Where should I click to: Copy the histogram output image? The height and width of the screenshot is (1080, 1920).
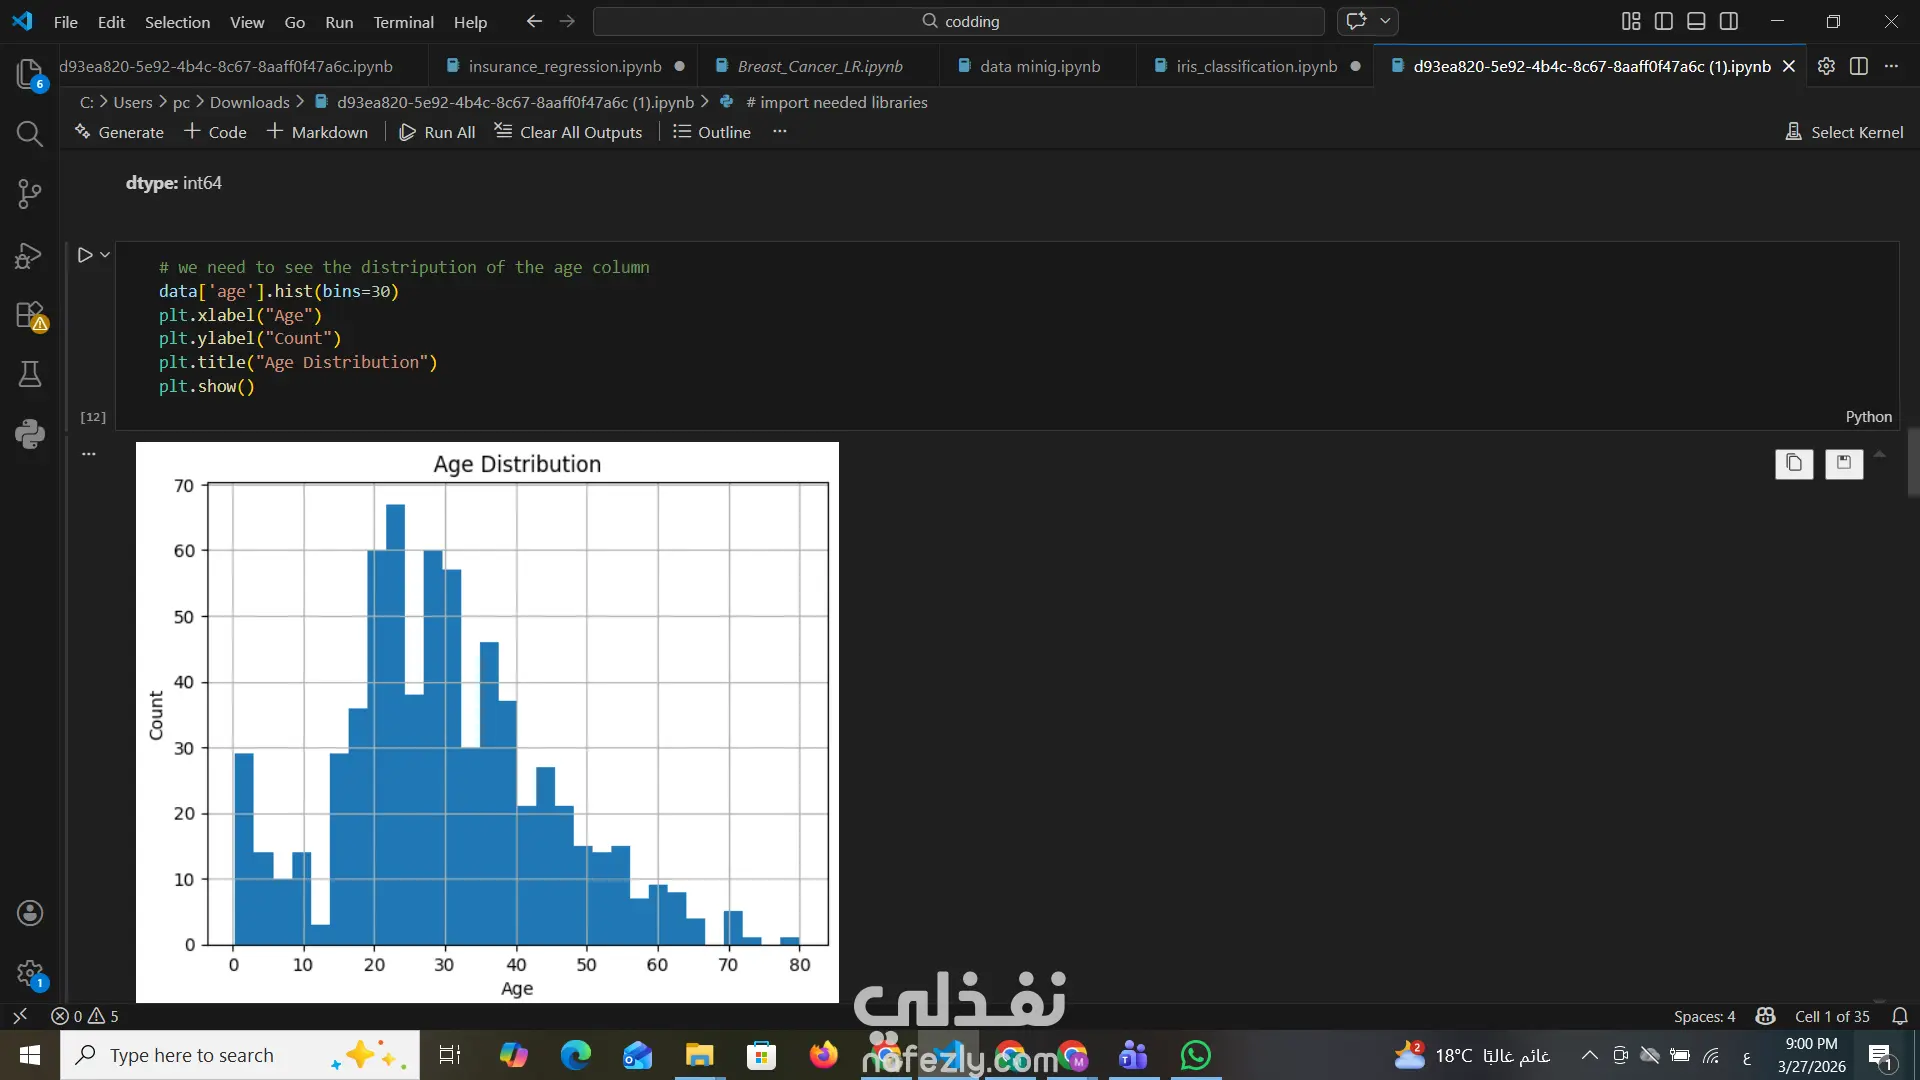(1794, 463)
